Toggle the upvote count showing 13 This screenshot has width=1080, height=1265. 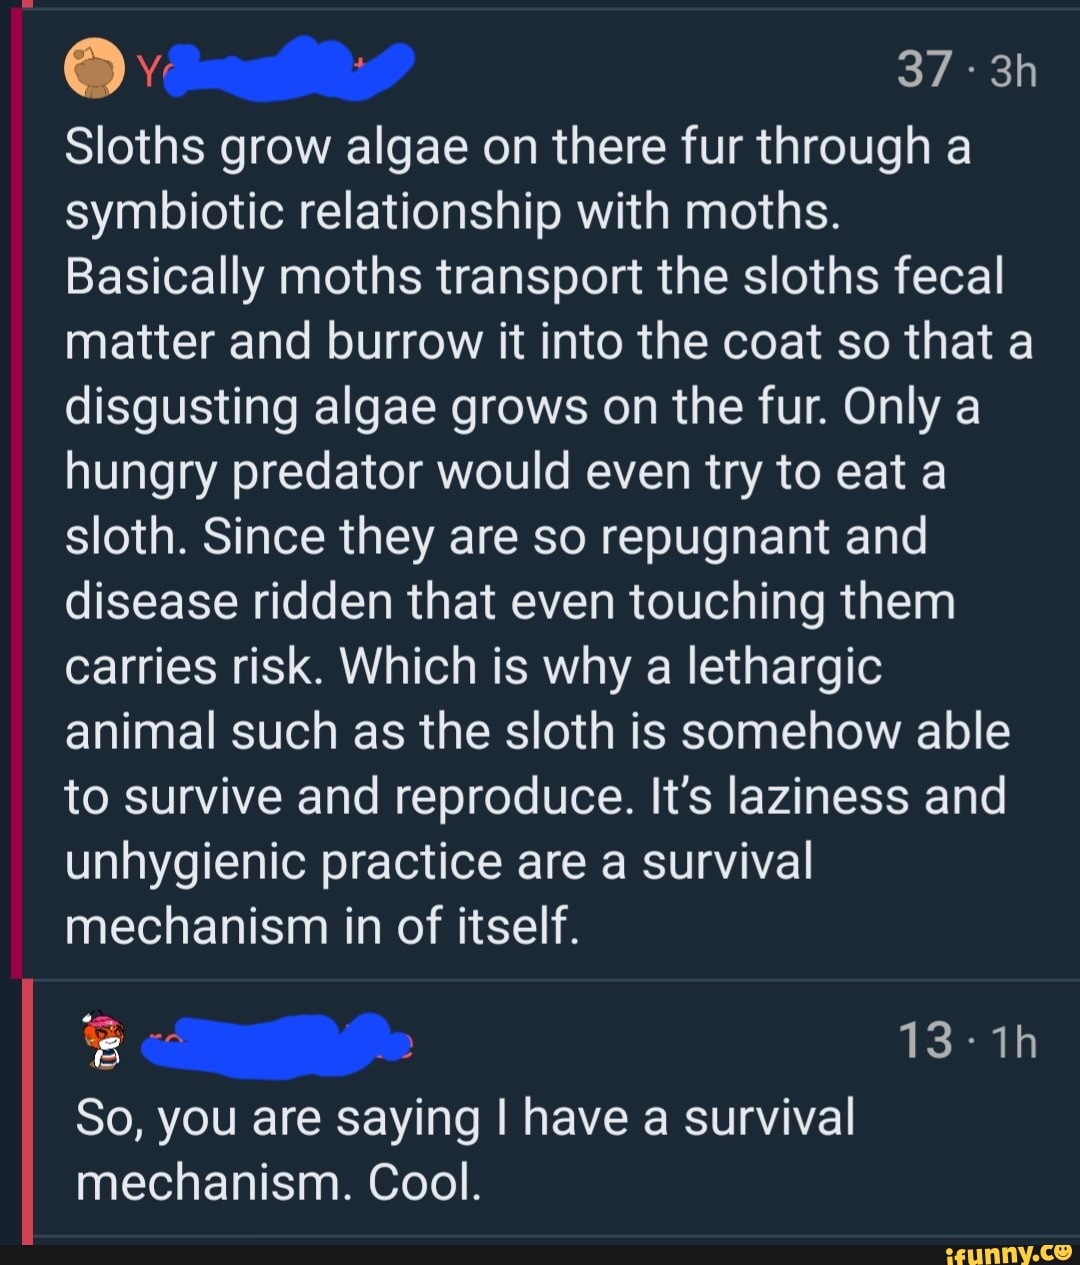[x=929, y=1038]
